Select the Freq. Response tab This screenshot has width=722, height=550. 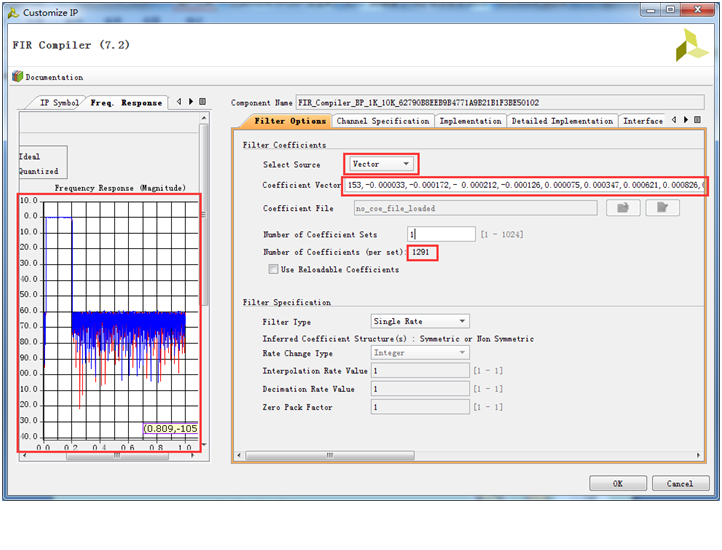click(x=126, y=102)
